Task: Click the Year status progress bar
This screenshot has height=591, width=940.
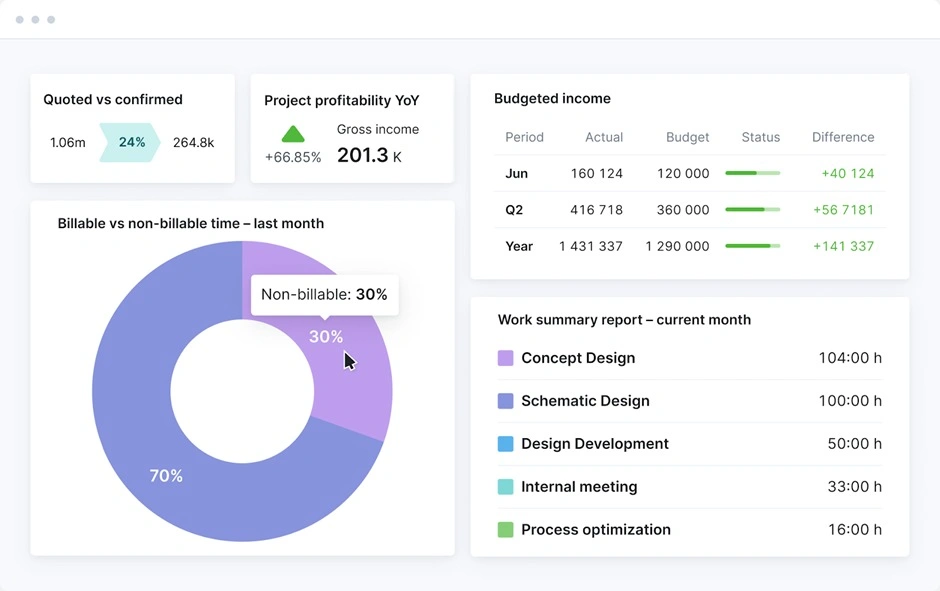Action: click(752, 246)
